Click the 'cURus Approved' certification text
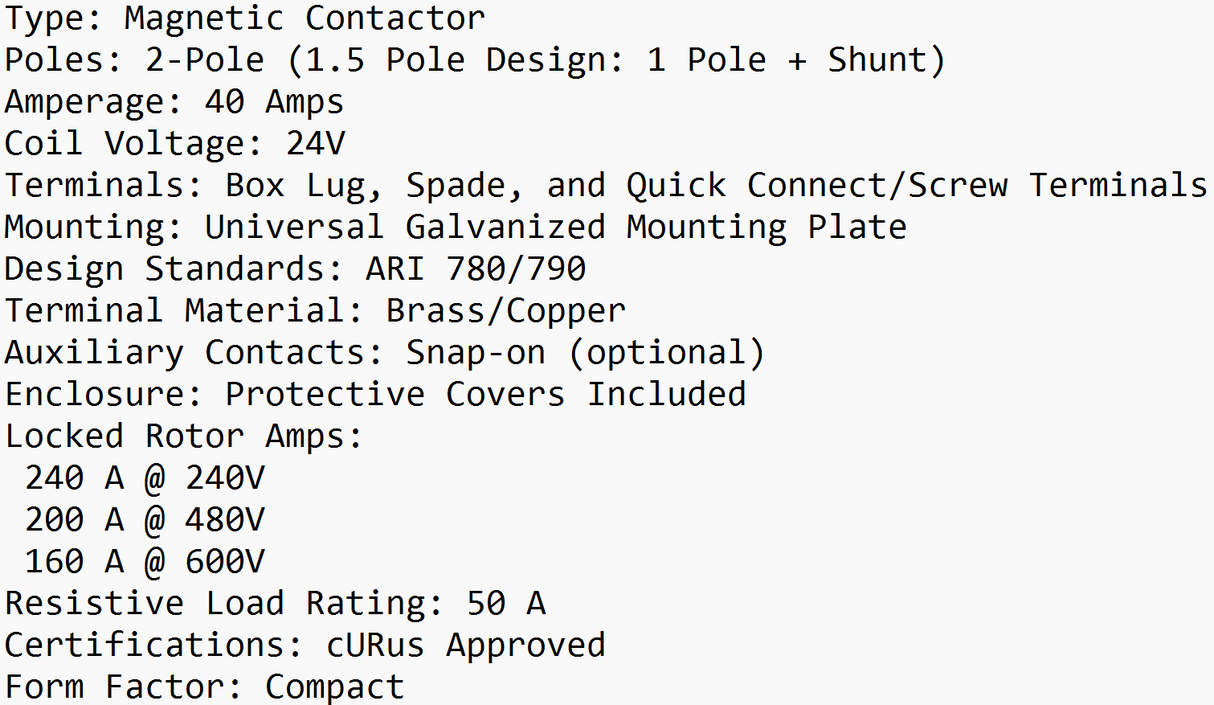 (465, 645)
